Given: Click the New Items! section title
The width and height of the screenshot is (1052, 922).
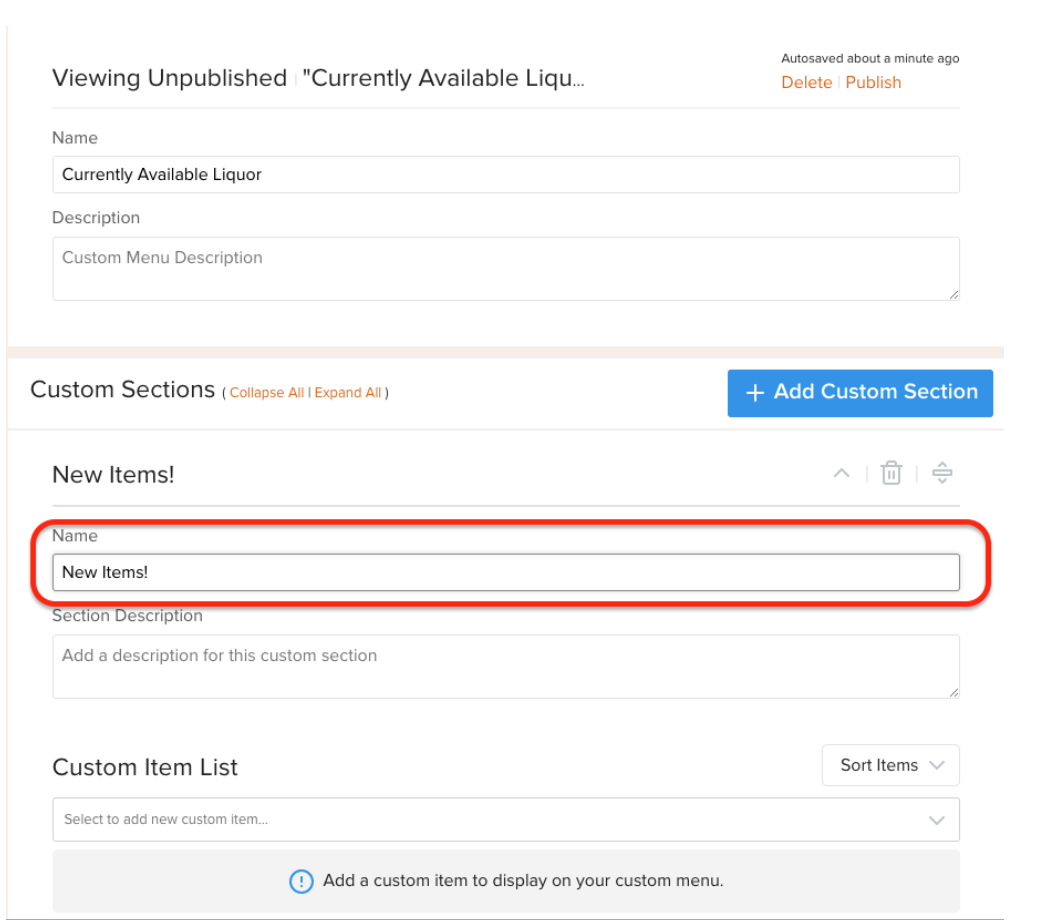Looking at the screenshot, I should pyautogui.click(x=113, y=474).
